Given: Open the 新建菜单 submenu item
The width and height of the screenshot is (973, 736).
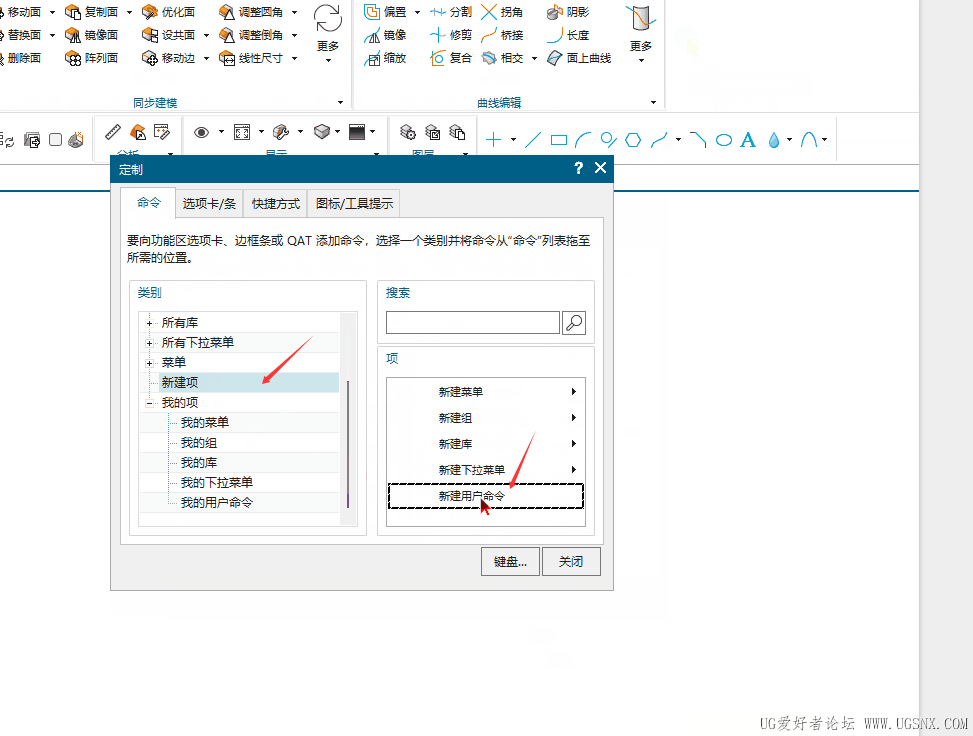Looking at the screenshot, I should [x=486, y=392].
